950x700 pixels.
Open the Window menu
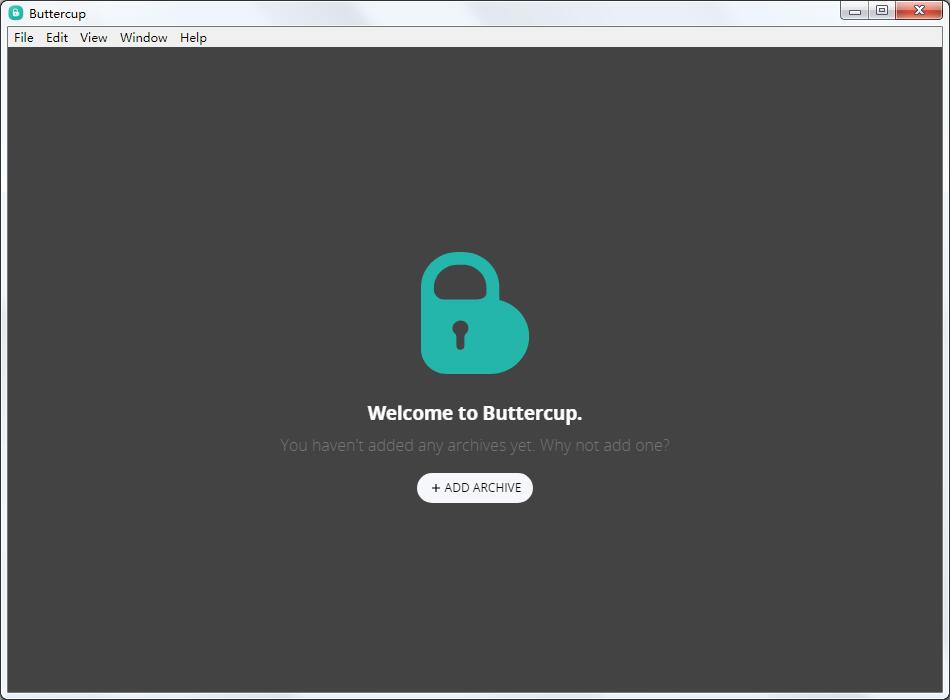(x=144, y=38)
